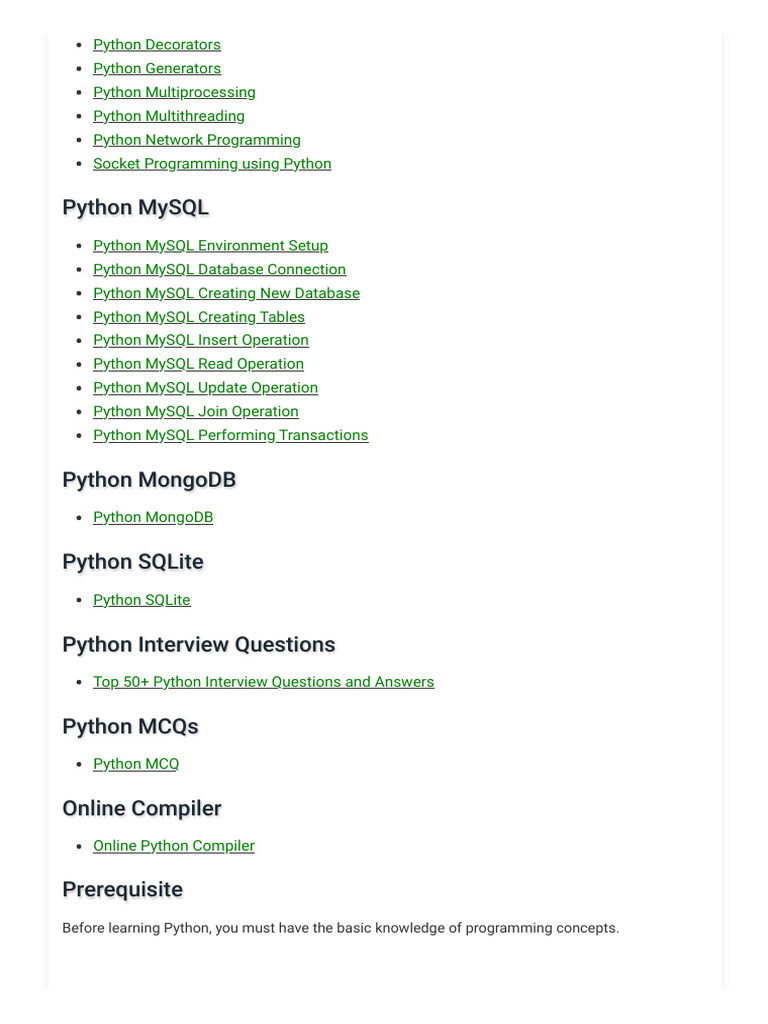This screenshot has width=768, height=1024.
Task: Open the Python Generators link
Action: tap(156, 69)
